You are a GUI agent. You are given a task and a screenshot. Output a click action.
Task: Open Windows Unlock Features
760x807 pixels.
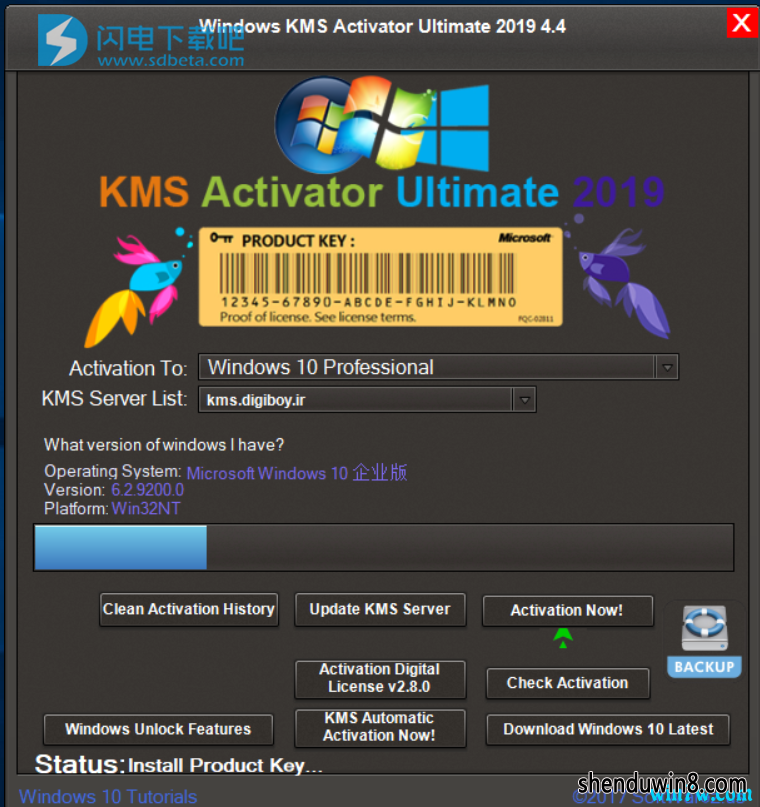(x=158, y=729)
